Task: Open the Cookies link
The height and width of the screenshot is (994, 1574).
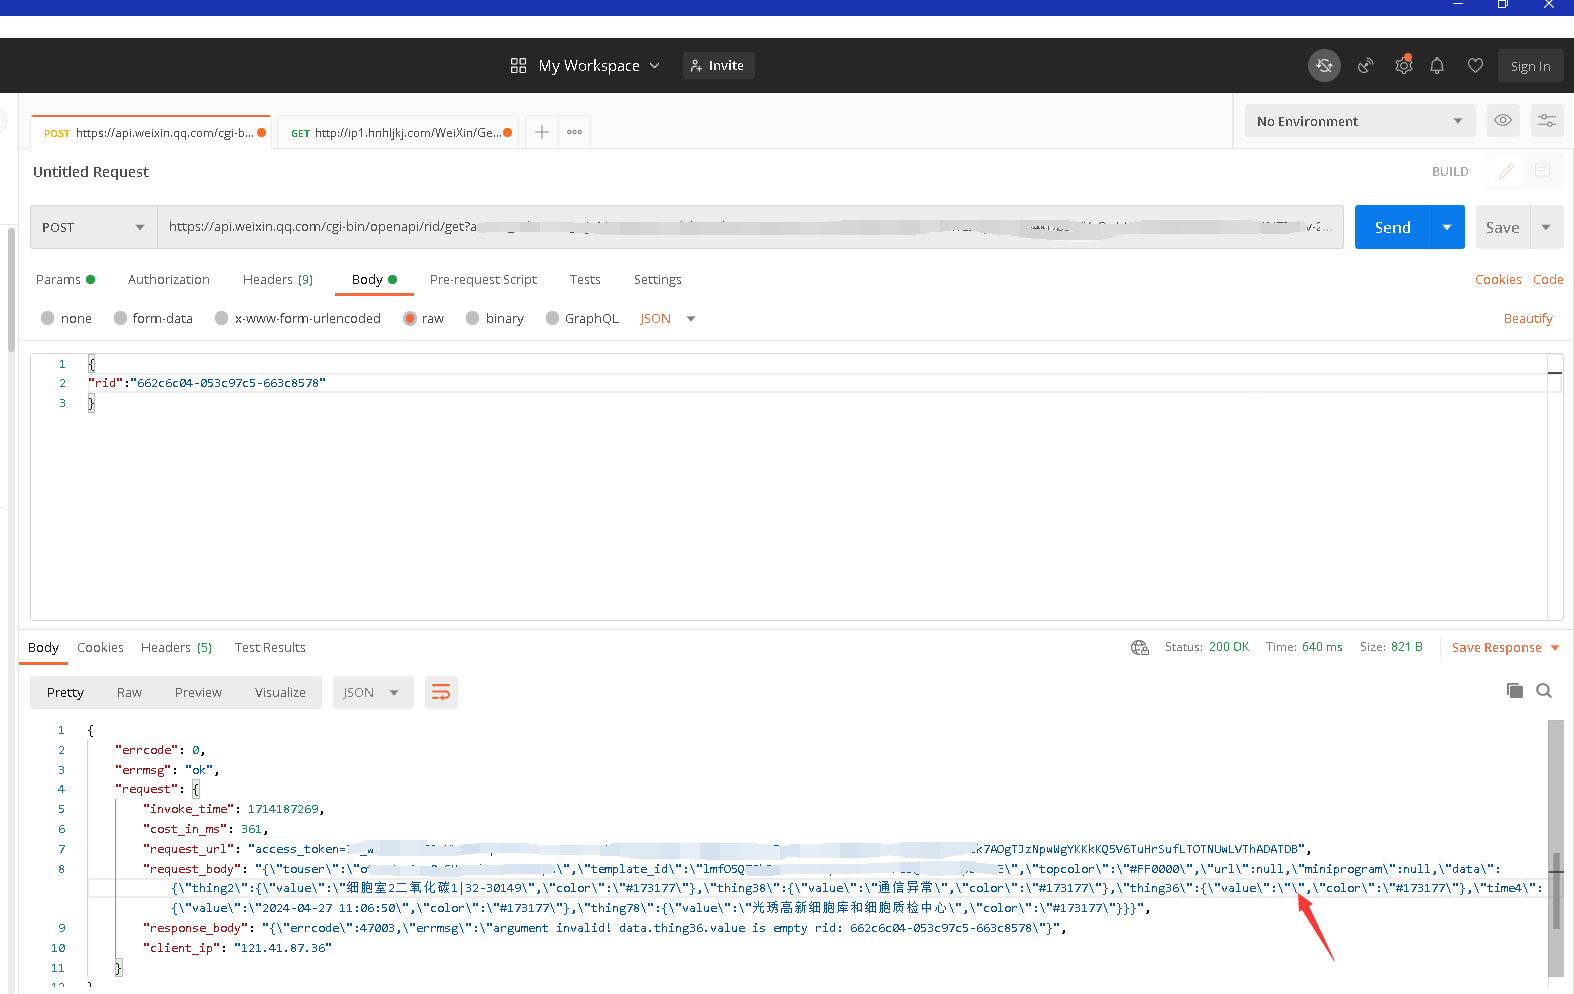Action: pos(1498,279)
